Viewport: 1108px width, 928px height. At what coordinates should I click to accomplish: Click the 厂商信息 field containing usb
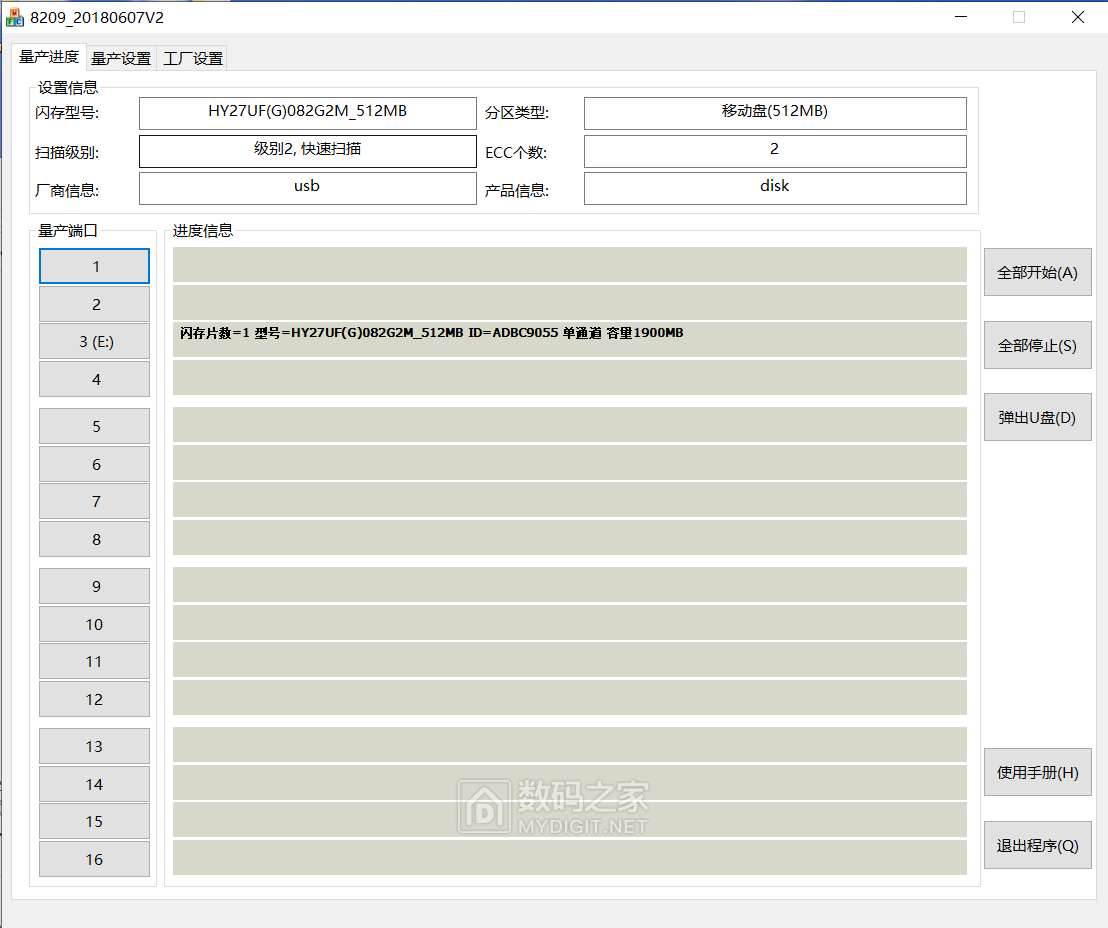point(307,187)
